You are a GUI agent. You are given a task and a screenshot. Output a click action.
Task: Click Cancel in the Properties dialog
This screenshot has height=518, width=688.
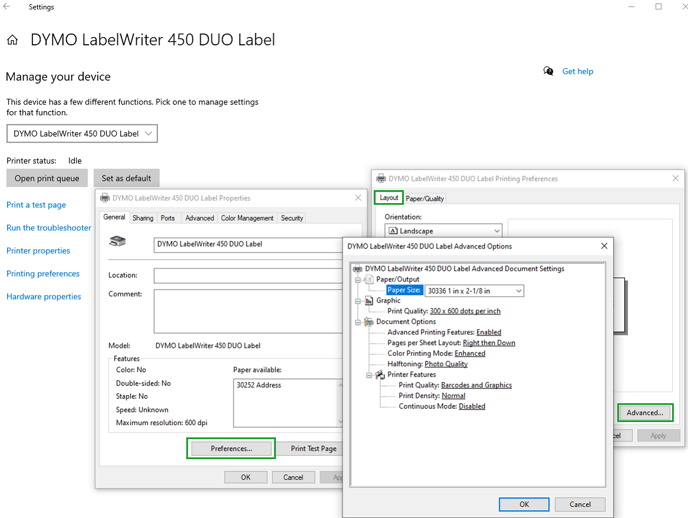293,477
